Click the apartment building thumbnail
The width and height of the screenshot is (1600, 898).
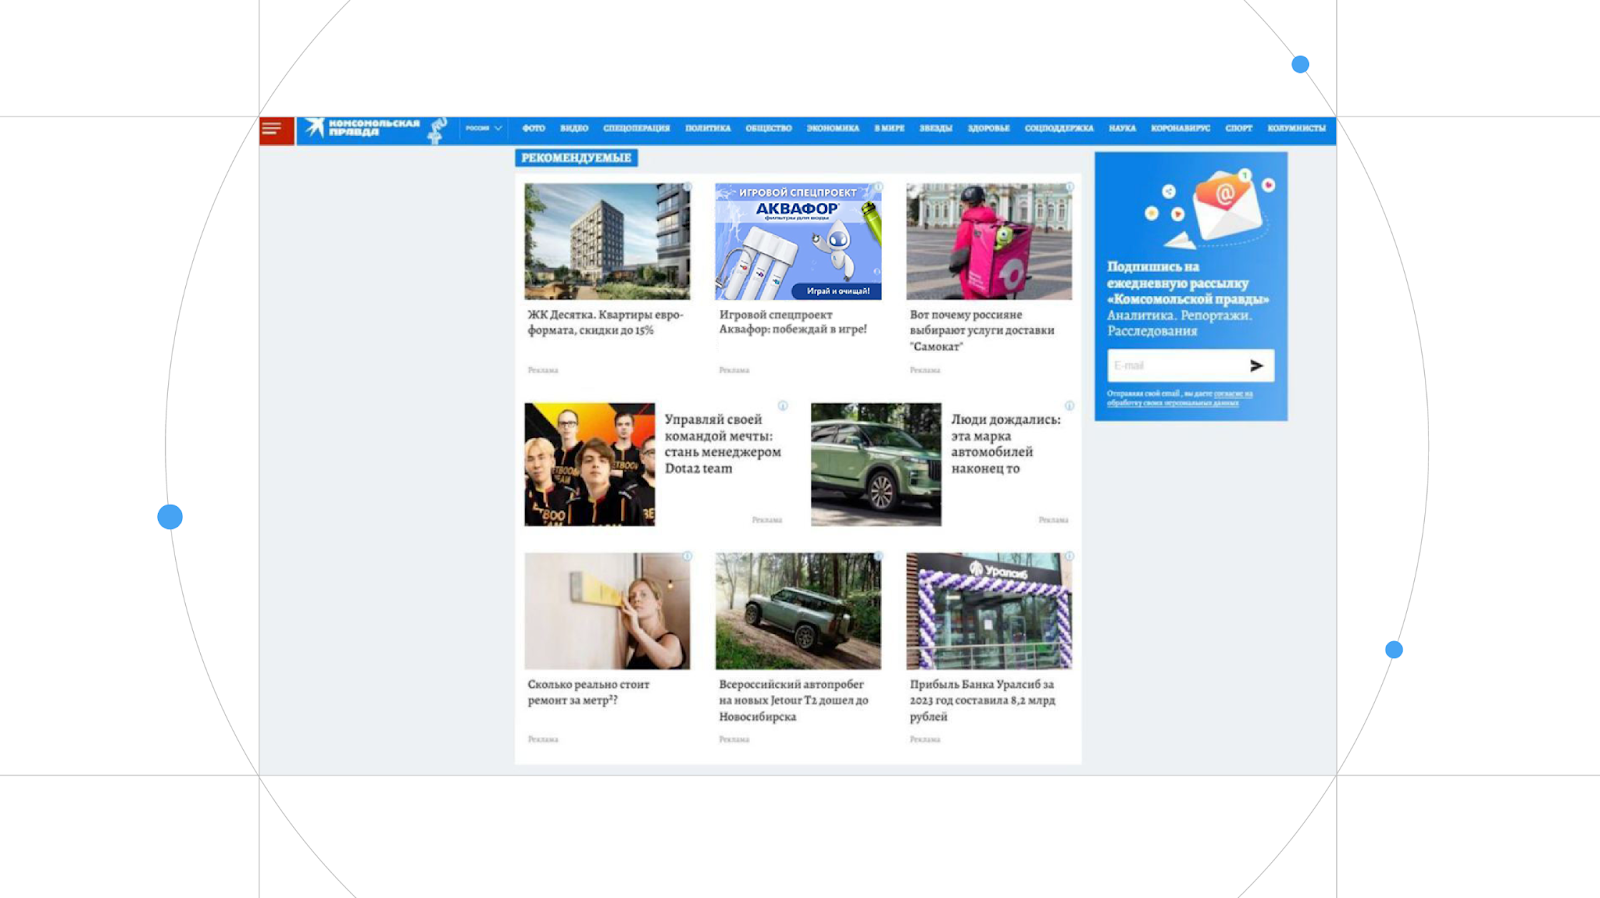(x=607, y=241)
